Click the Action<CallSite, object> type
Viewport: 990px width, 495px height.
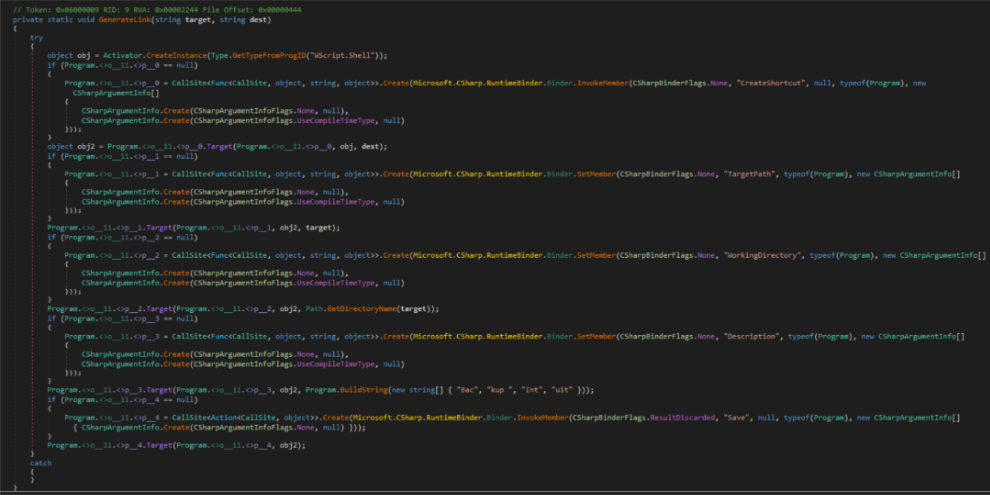[x=263, y=418]
